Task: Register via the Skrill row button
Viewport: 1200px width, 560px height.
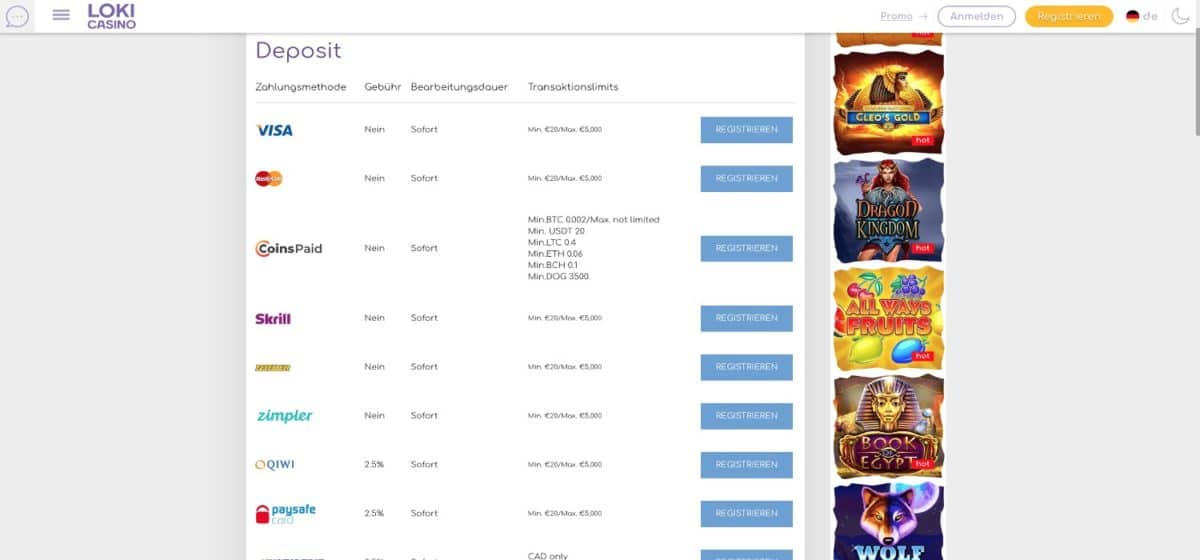Action: (746, 318)
